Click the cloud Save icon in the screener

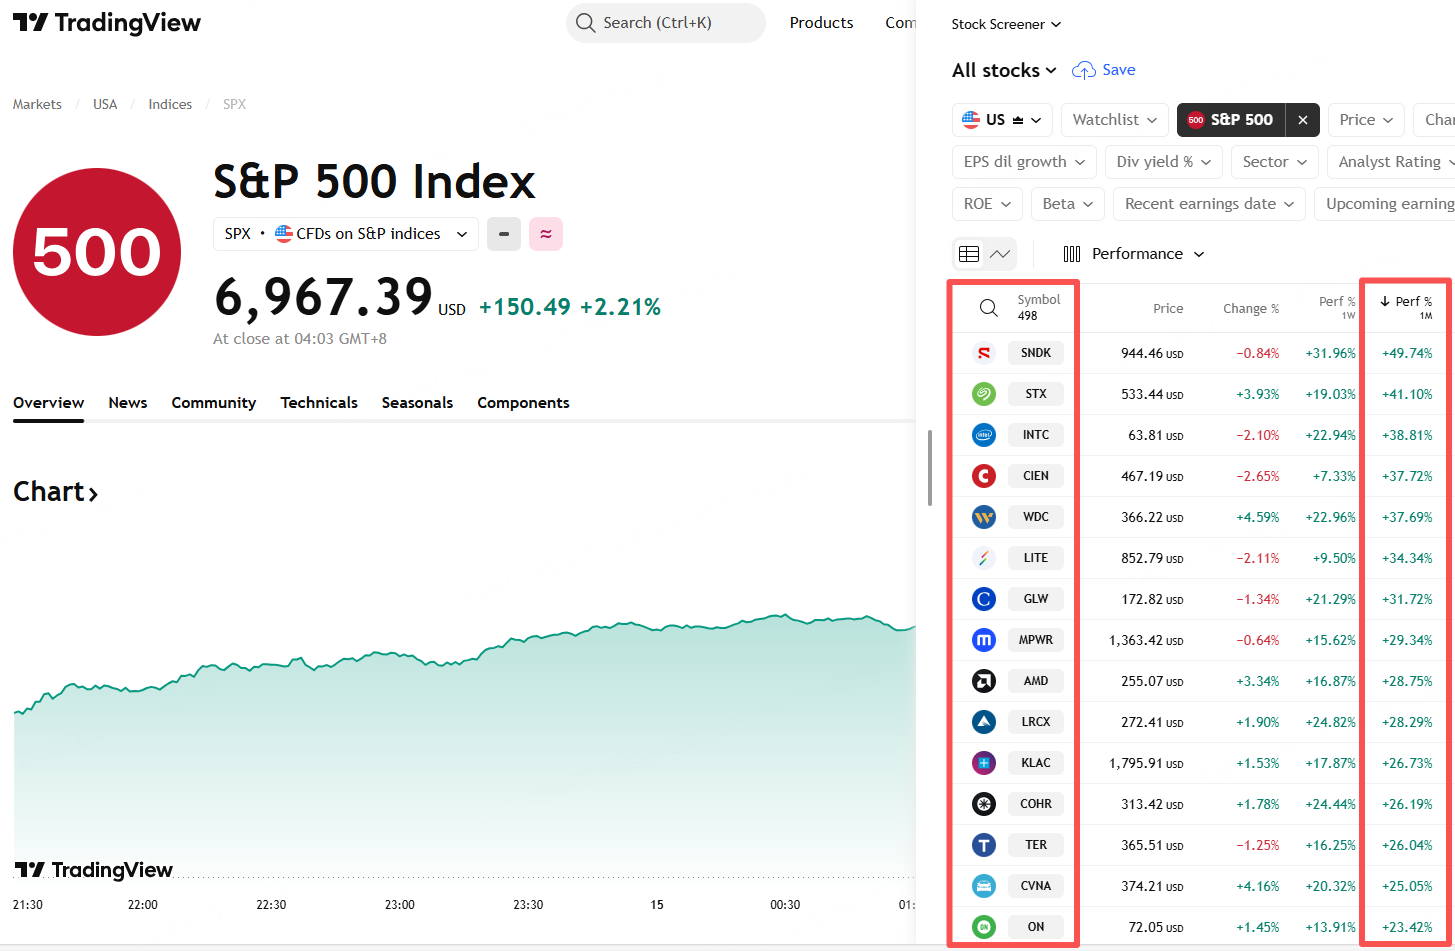[1084, 70]
